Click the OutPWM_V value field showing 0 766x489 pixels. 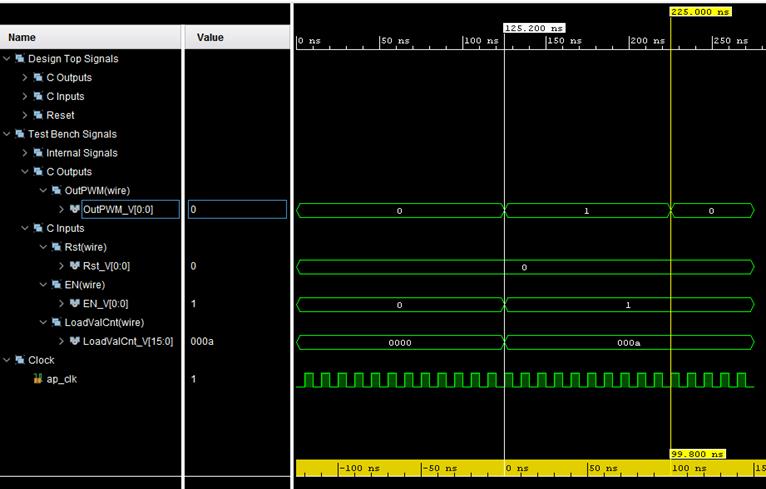coord(237,210)
